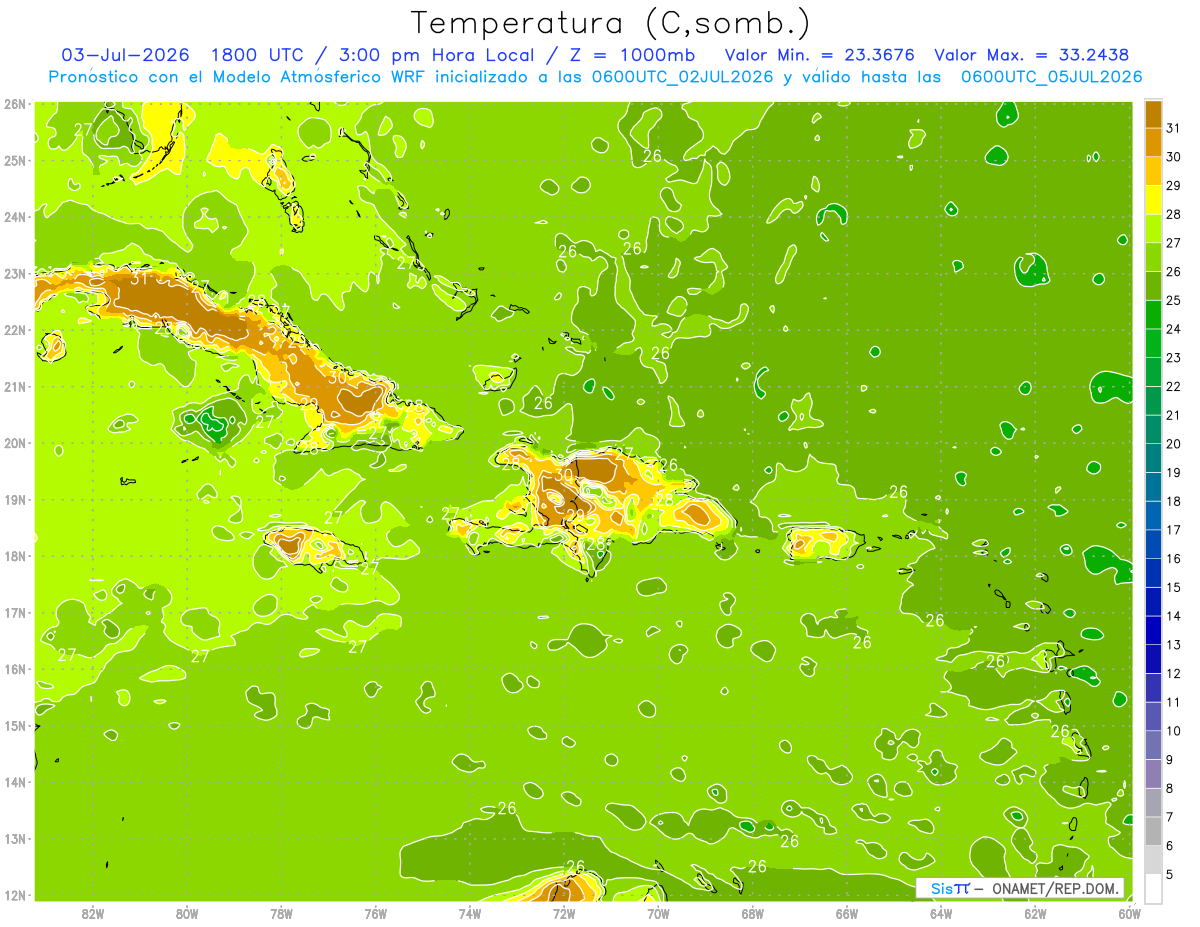Click the white swatch below 5 in the color bar

(1153, 887)
